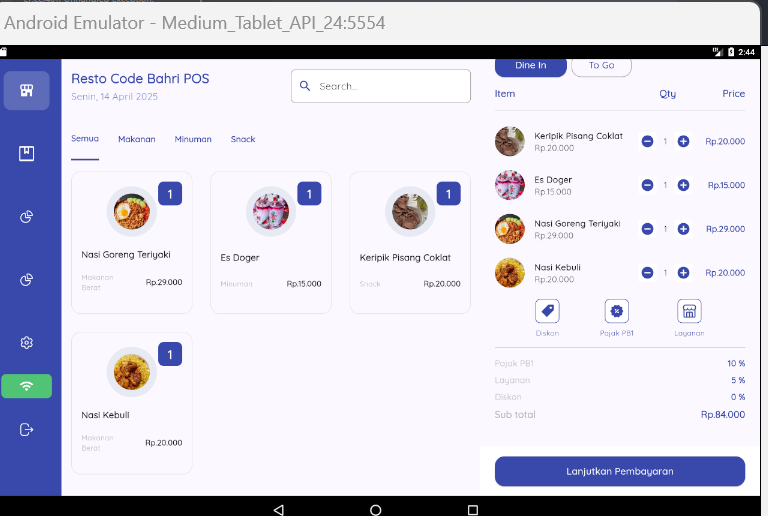Decrease Es Doger quantity
Screen dimensions: 768x516
(647, 185)
